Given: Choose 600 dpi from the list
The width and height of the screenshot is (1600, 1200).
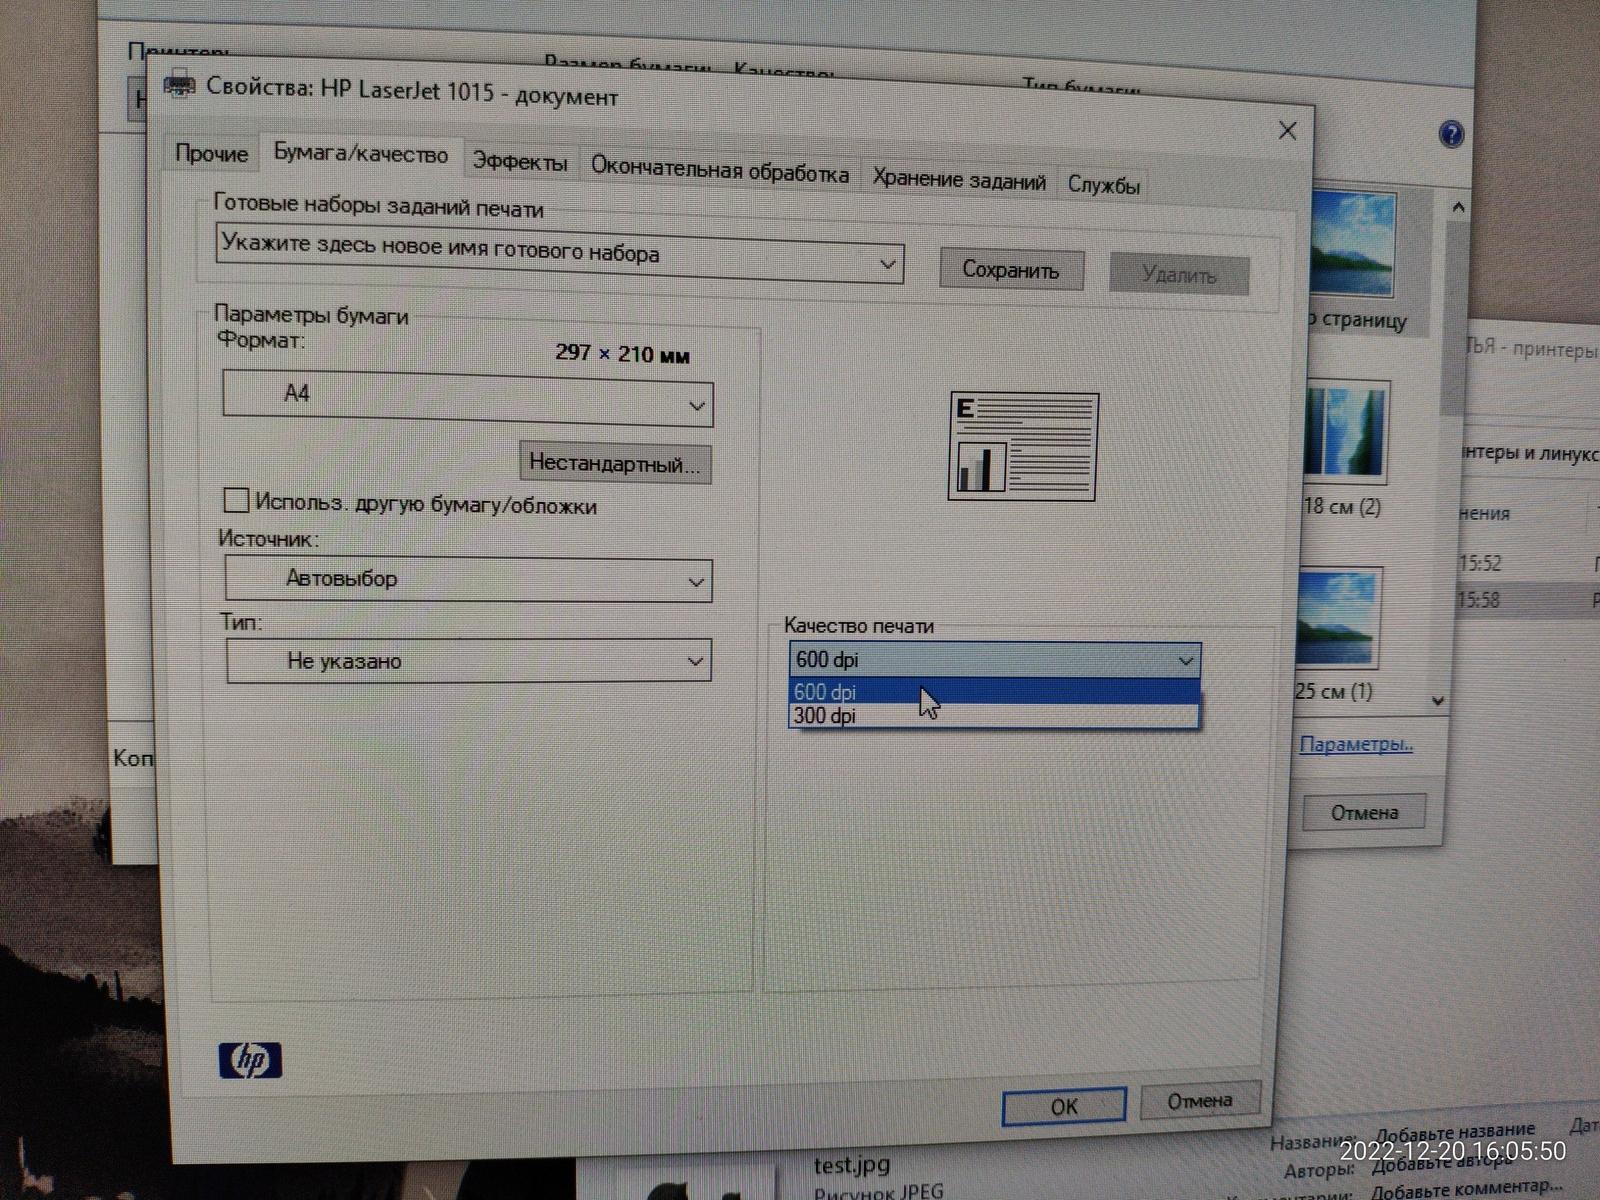Looking at the screenshot, I should tap(994, 691).
